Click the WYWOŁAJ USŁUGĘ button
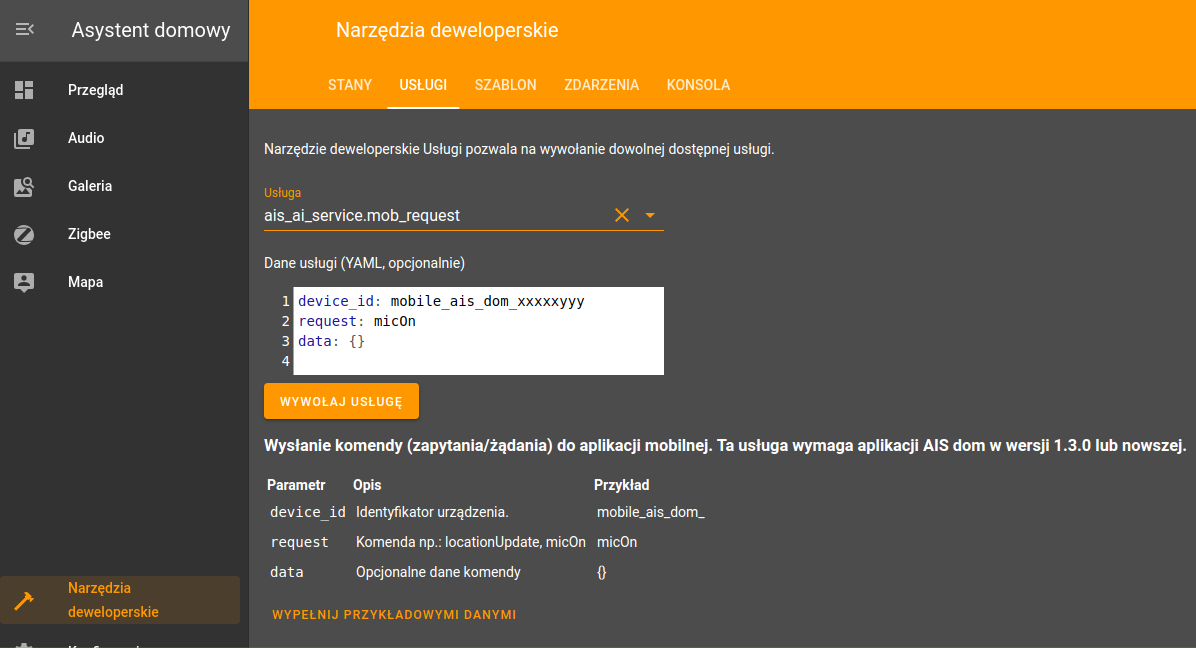Viewport: 1196px width, 648px height. pos(341,401)
